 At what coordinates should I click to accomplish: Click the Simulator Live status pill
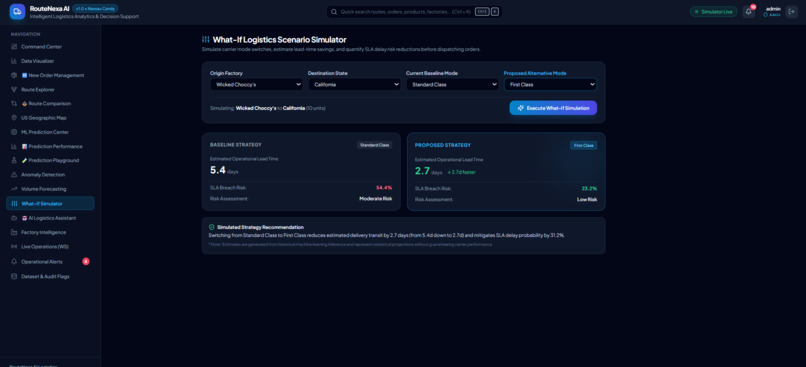(713, 11)
